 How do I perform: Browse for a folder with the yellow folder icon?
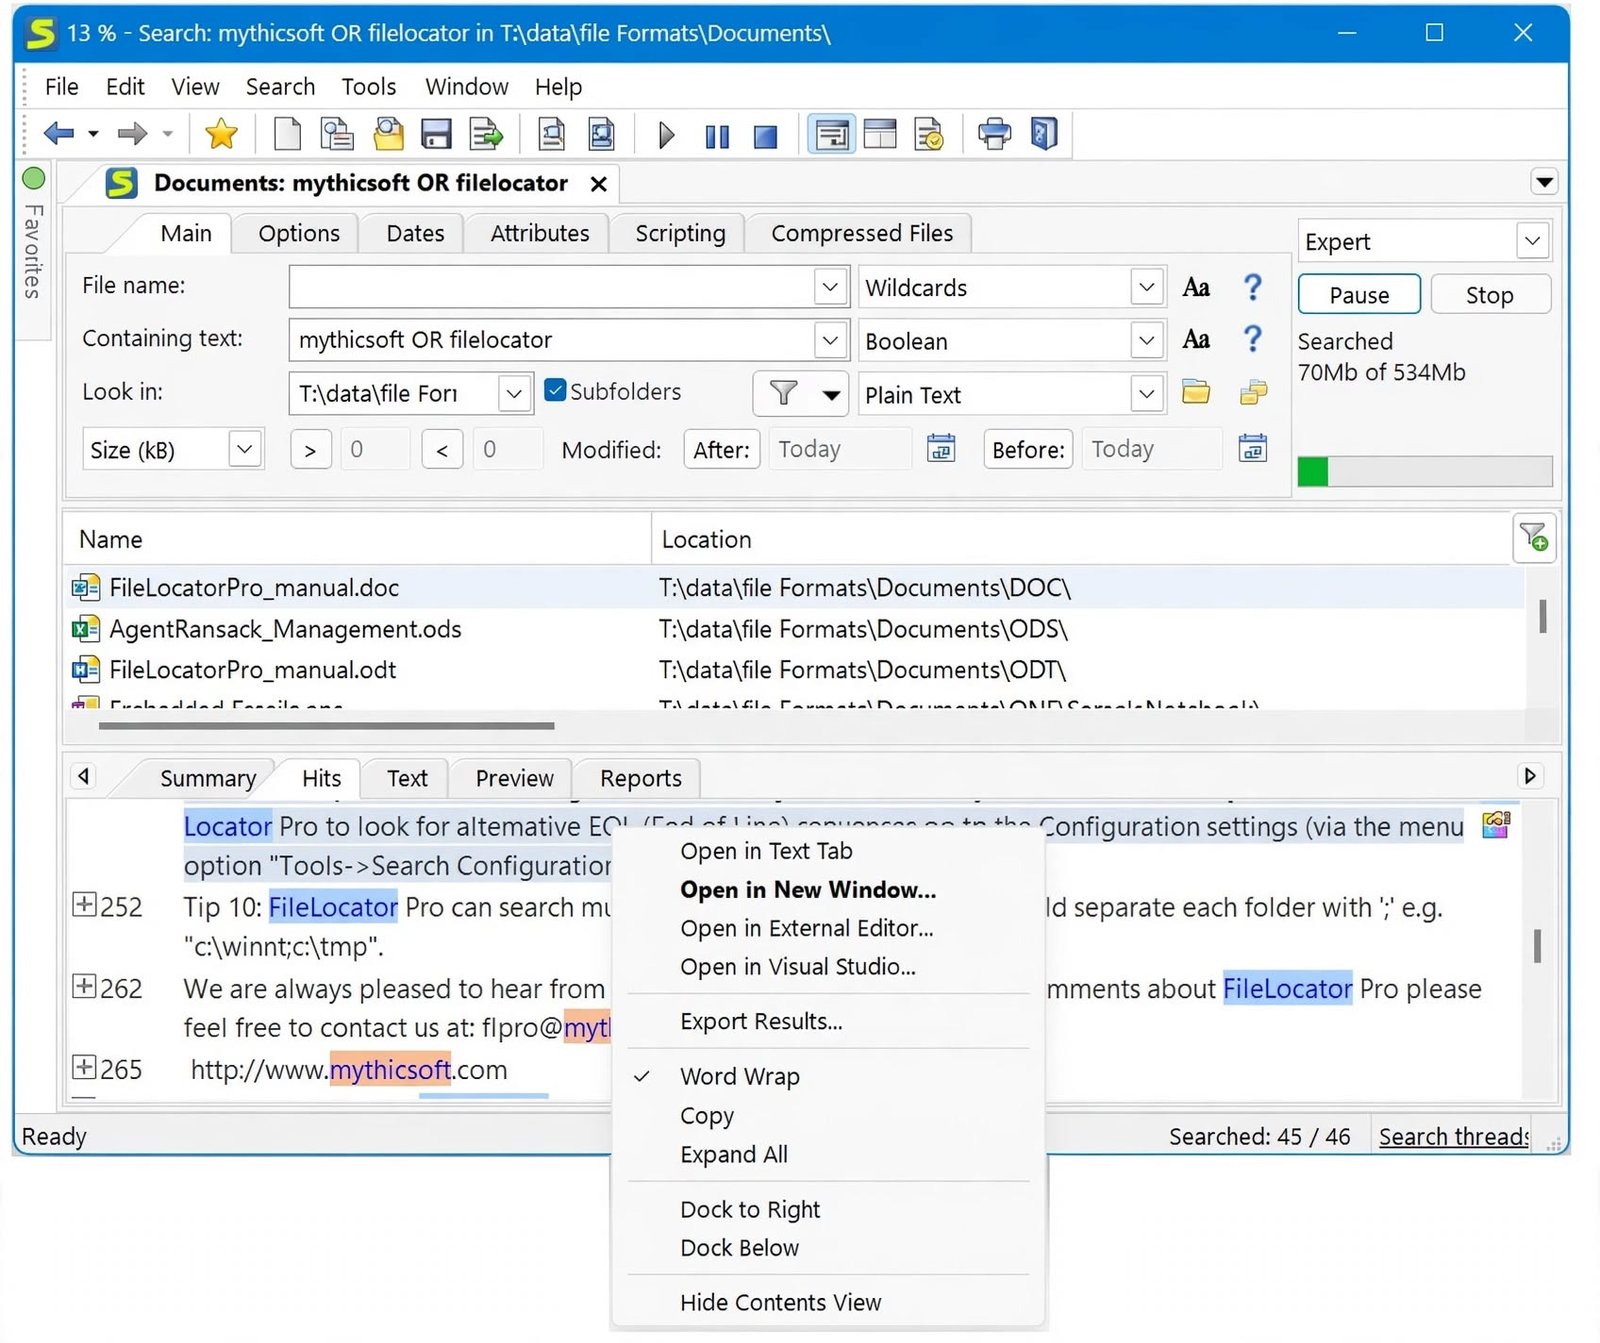point(1196,392)
